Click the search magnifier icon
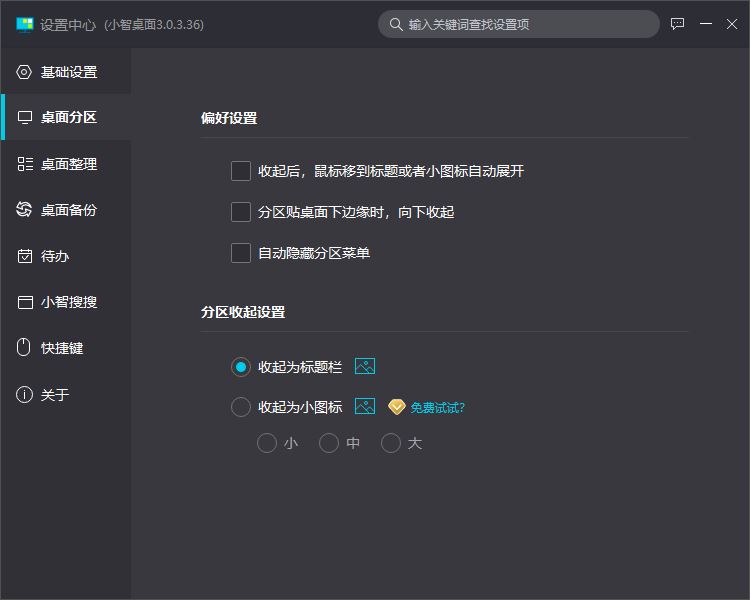The width and height of the screenshot is (750, 600). (396, 24)
